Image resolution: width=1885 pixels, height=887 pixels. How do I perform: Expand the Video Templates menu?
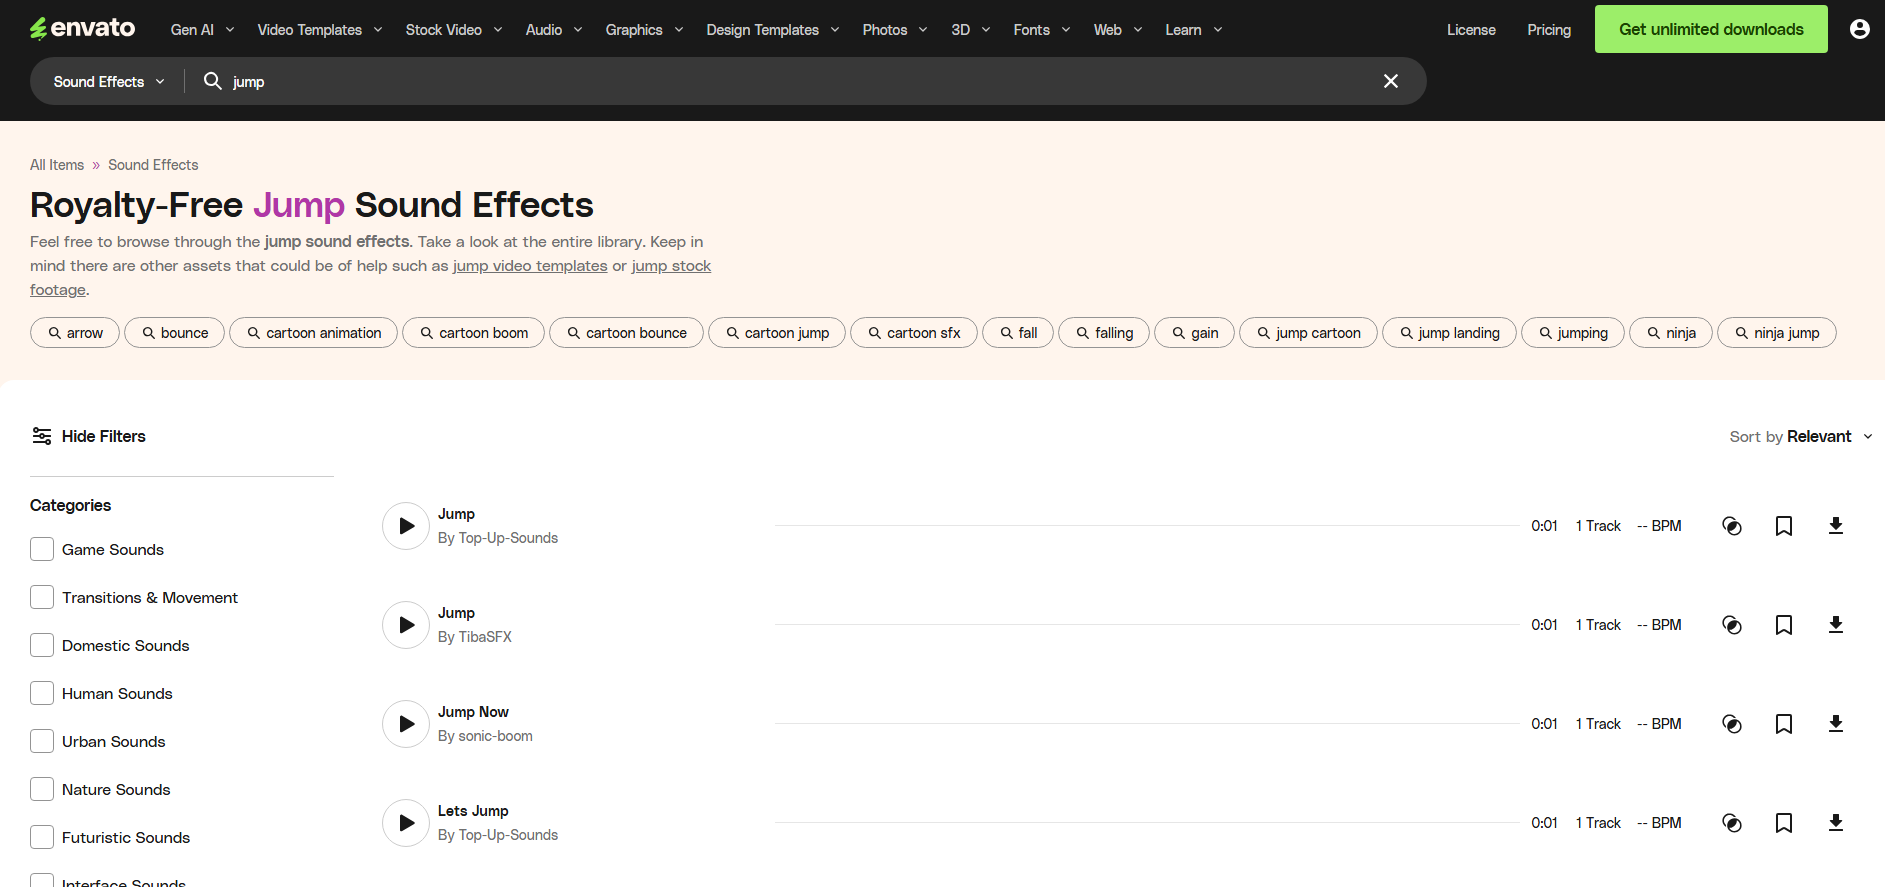click(x=320, y=30)
